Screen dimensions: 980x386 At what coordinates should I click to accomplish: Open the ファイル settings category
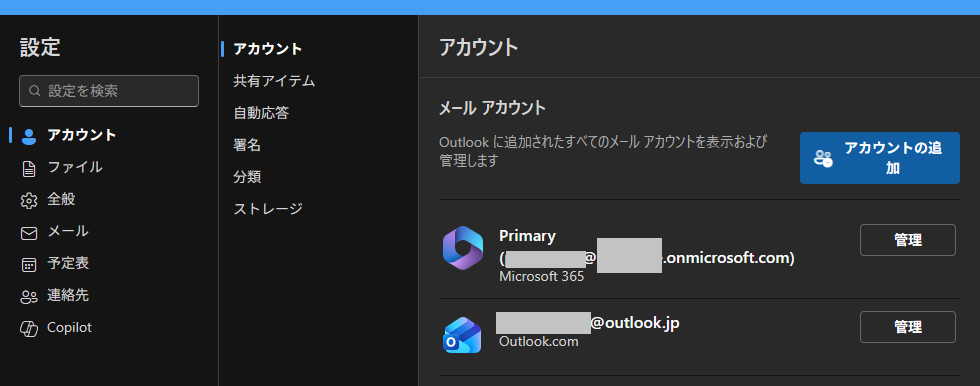pyautogui.click(x=75, y=167)
